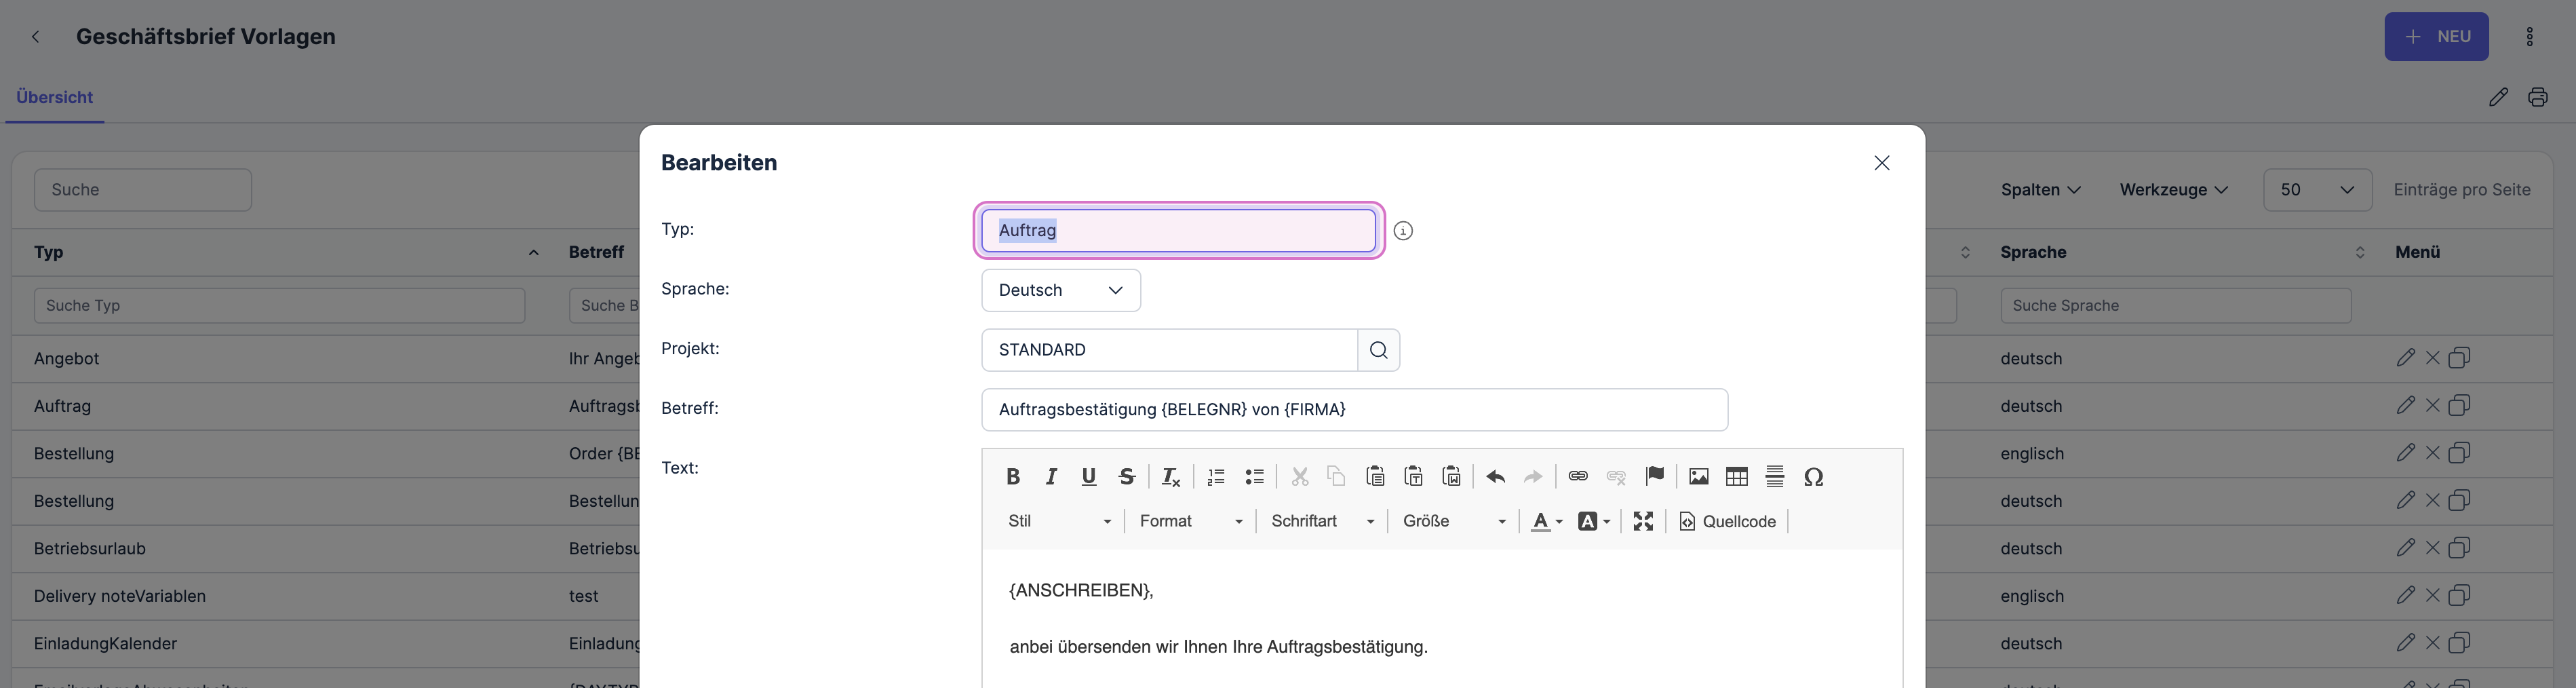Viewport: 2576px width, 688px height.
Task: Click into the Betreff input field
Action: (x=1353, y=410)
